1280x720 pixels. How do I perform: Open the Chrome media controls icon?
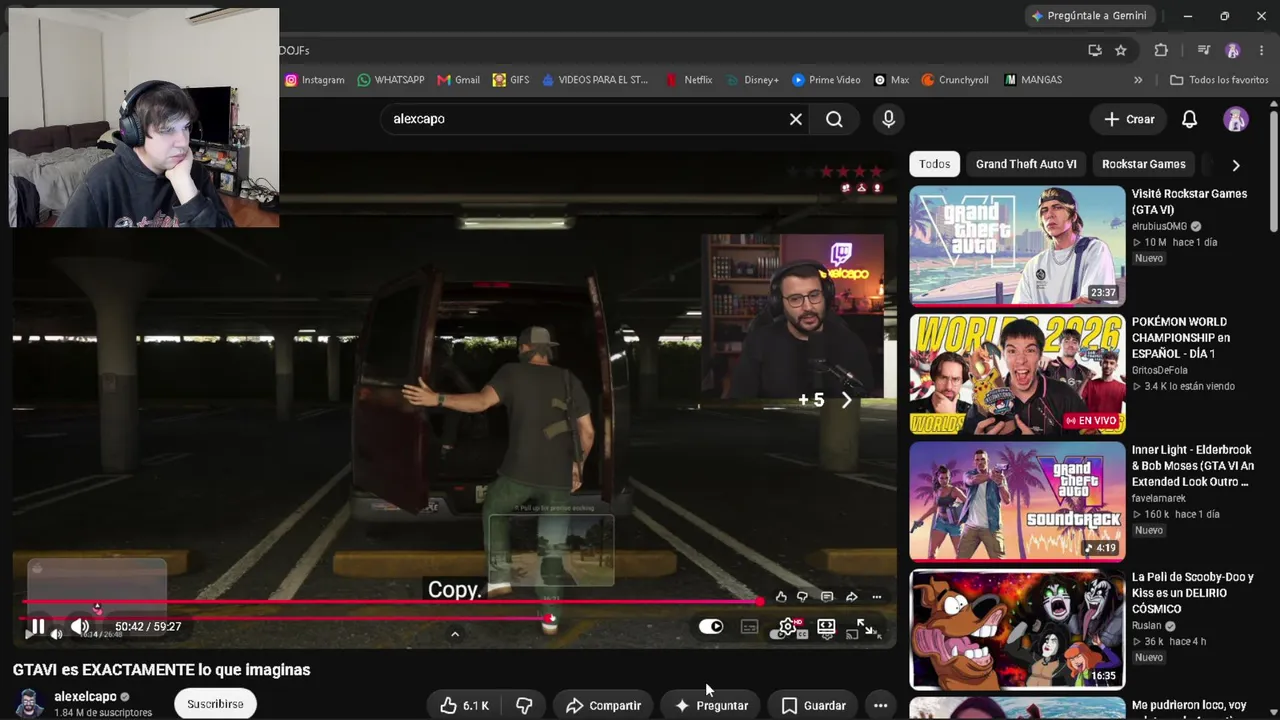pos(1204,50)
